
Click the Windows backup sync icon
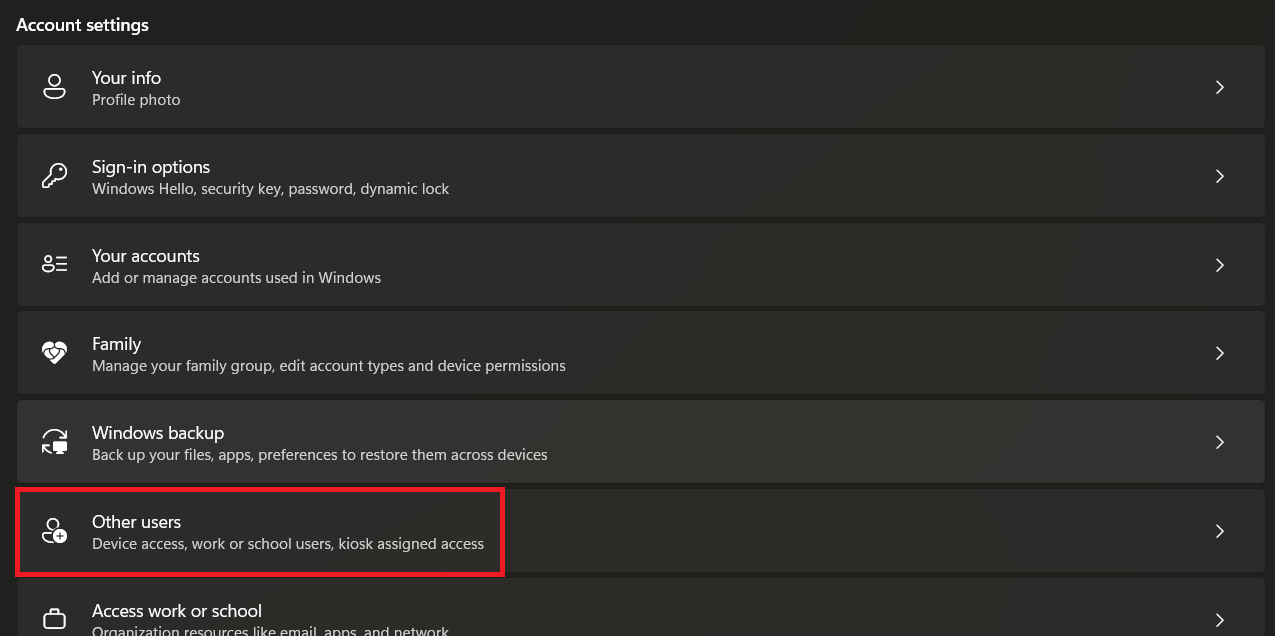(54, 442)
